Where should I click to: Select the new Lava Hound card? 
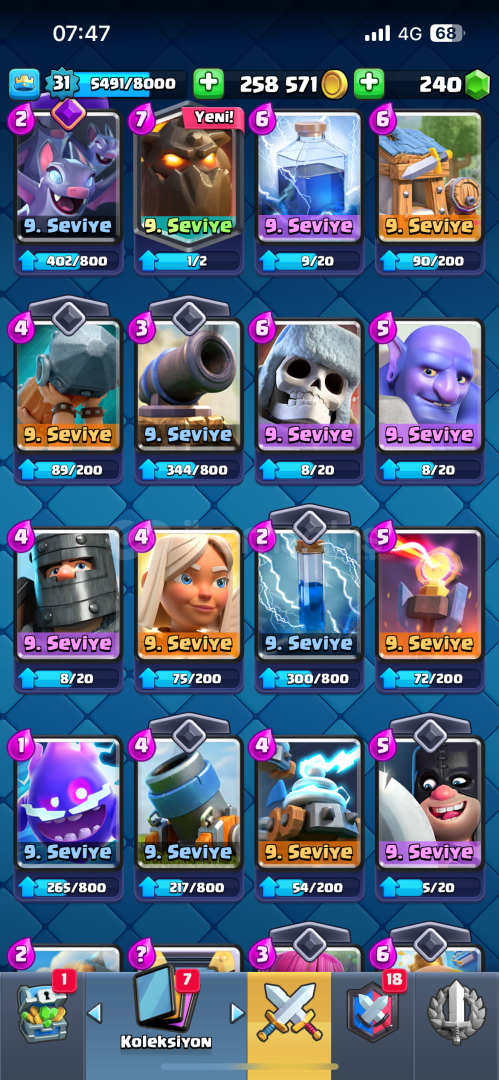coord(189,176)
